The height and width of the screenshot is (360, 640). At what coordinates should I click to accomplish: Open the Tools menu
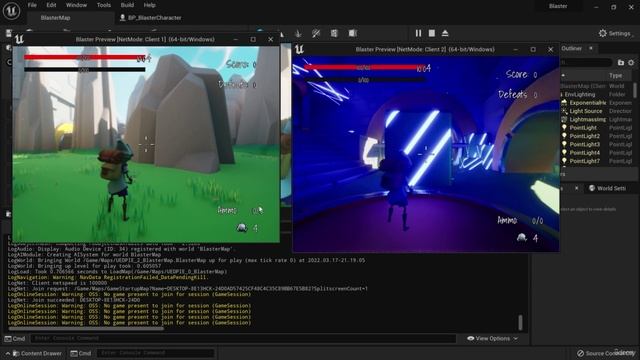pos(104,5)
